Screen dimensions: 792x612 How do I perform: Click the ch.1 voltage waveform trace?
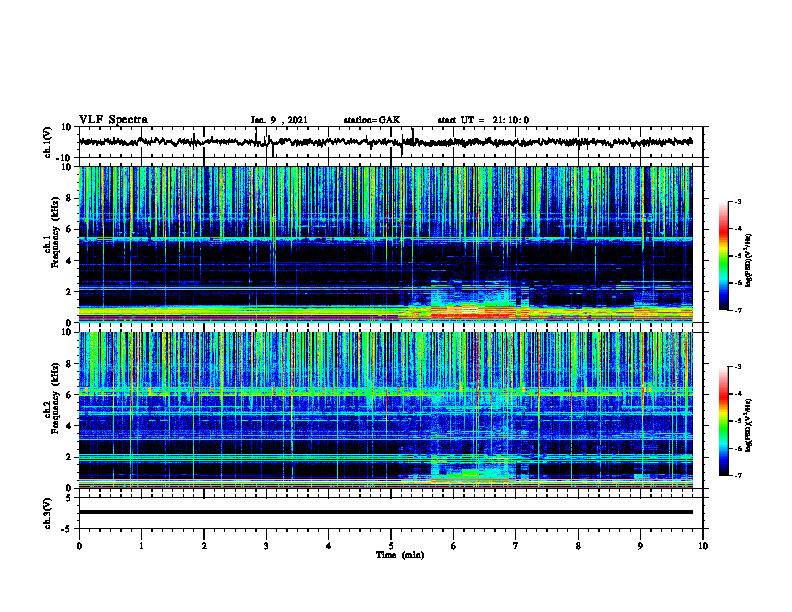tap(385, 142)
